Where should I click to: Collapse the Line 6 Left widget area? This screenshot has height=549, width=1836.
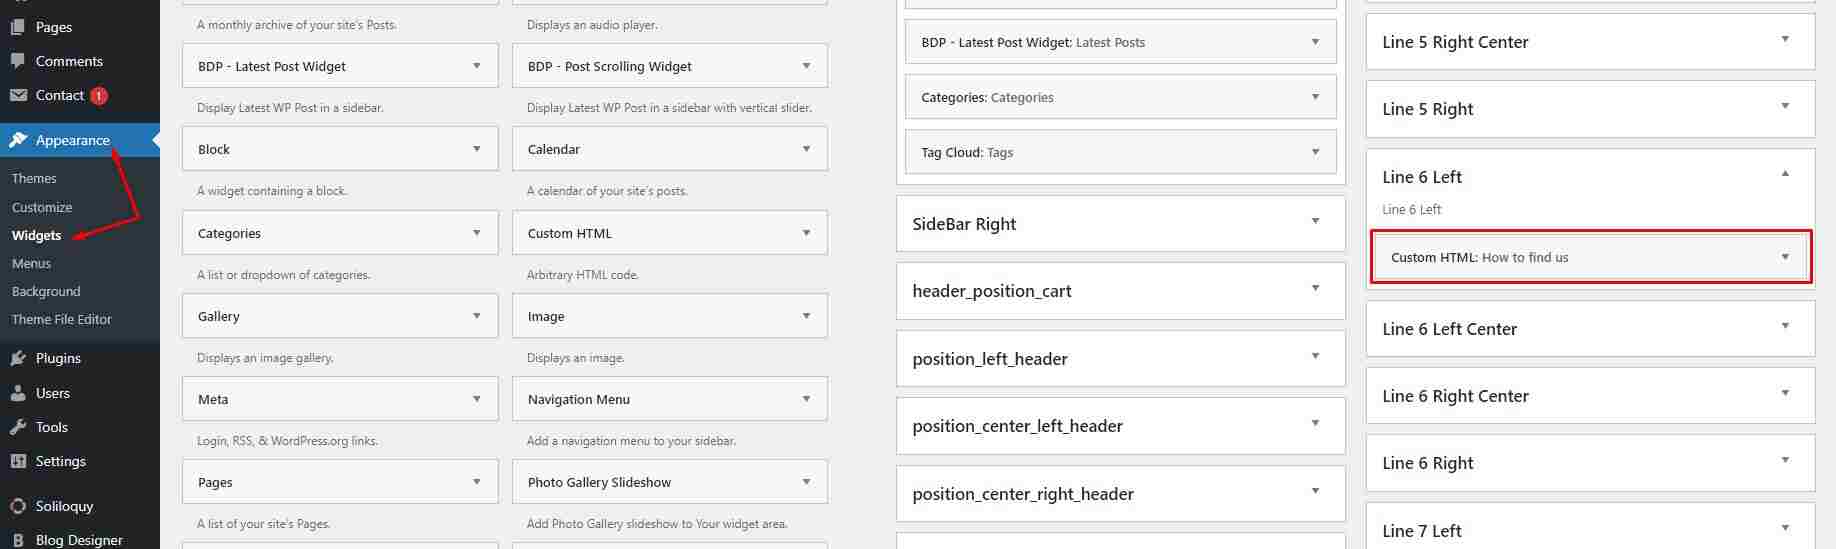[1785, 174]
